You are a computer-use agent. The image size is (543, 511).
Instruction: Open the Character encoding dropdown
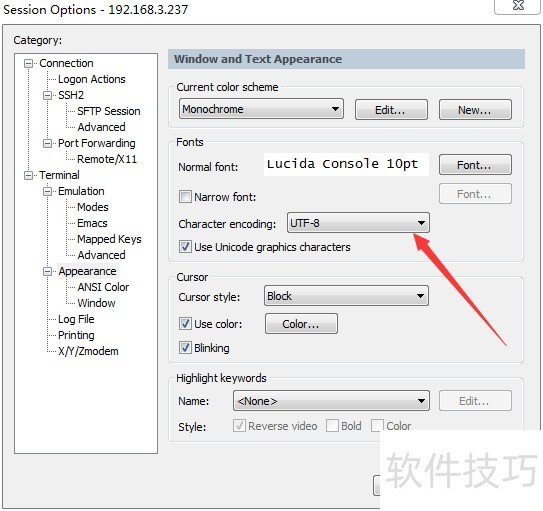pos(358,223)
